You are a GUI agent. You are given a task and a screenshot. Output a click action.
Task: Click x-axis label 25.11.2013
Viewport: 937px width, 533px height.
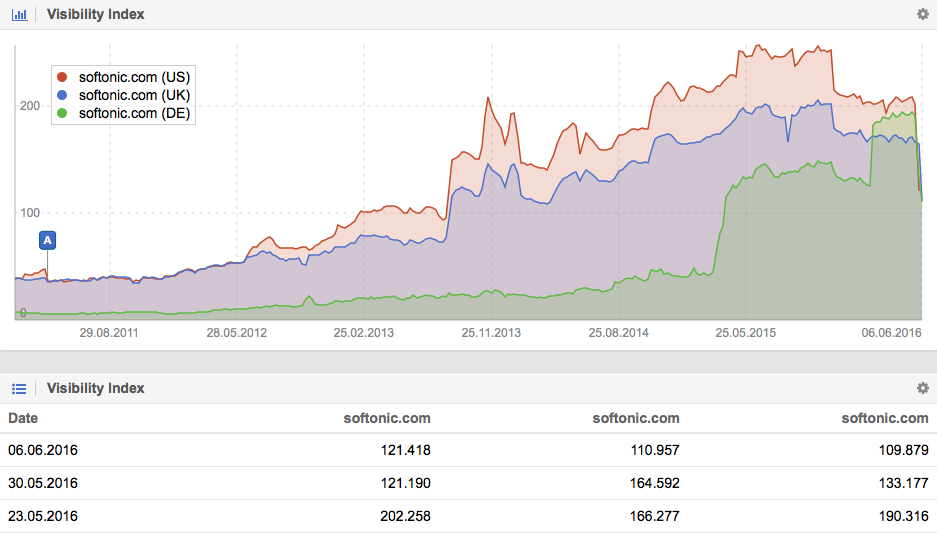[491, 333]
